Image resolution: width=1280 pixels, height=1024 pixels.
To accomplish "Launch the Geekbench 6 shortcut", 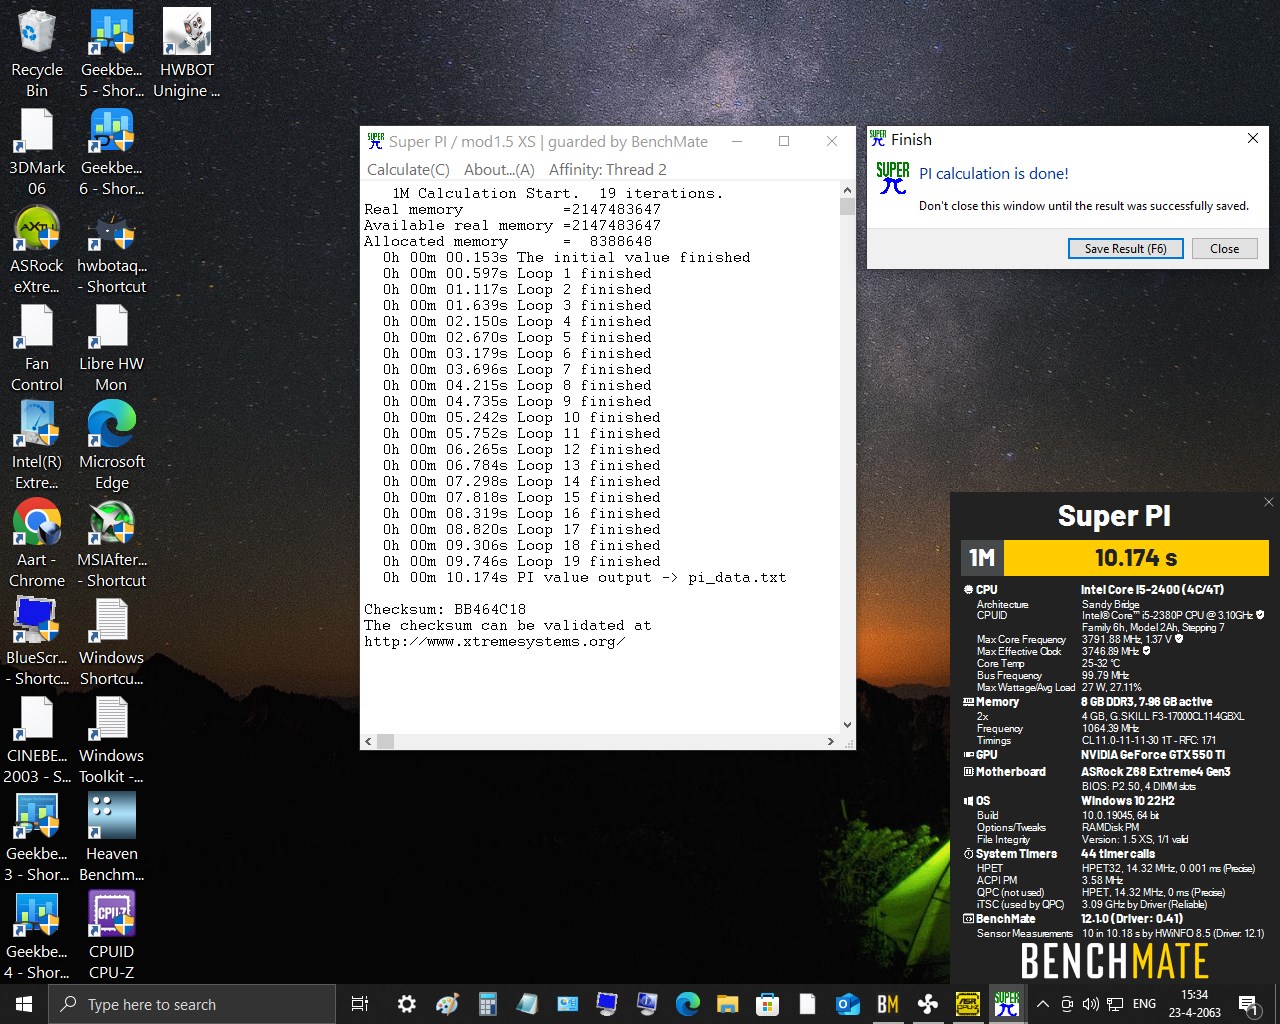I will 111,153.
